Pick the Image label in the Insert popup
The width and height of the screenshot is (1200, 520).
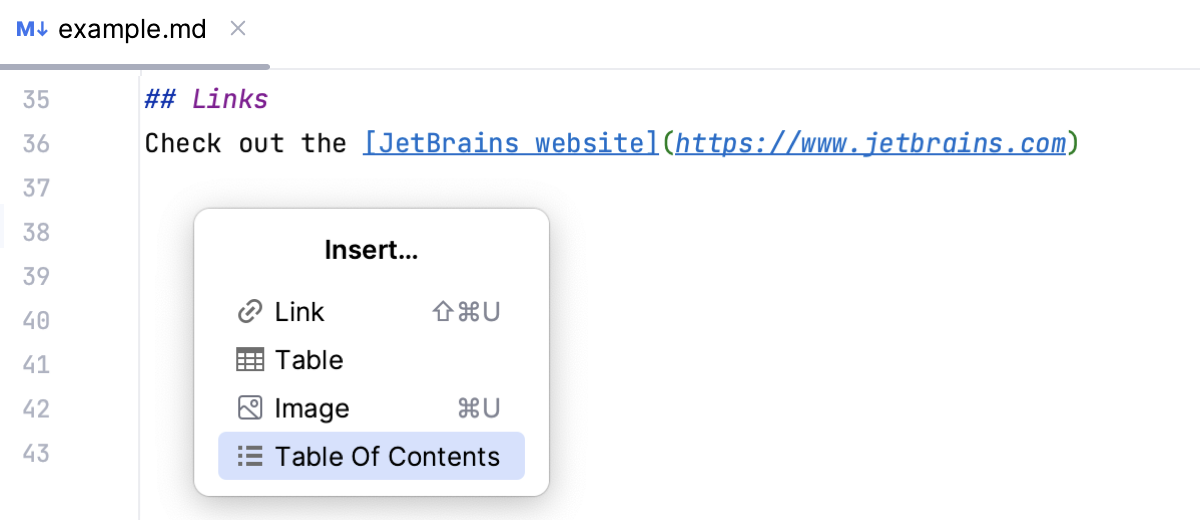312,408
